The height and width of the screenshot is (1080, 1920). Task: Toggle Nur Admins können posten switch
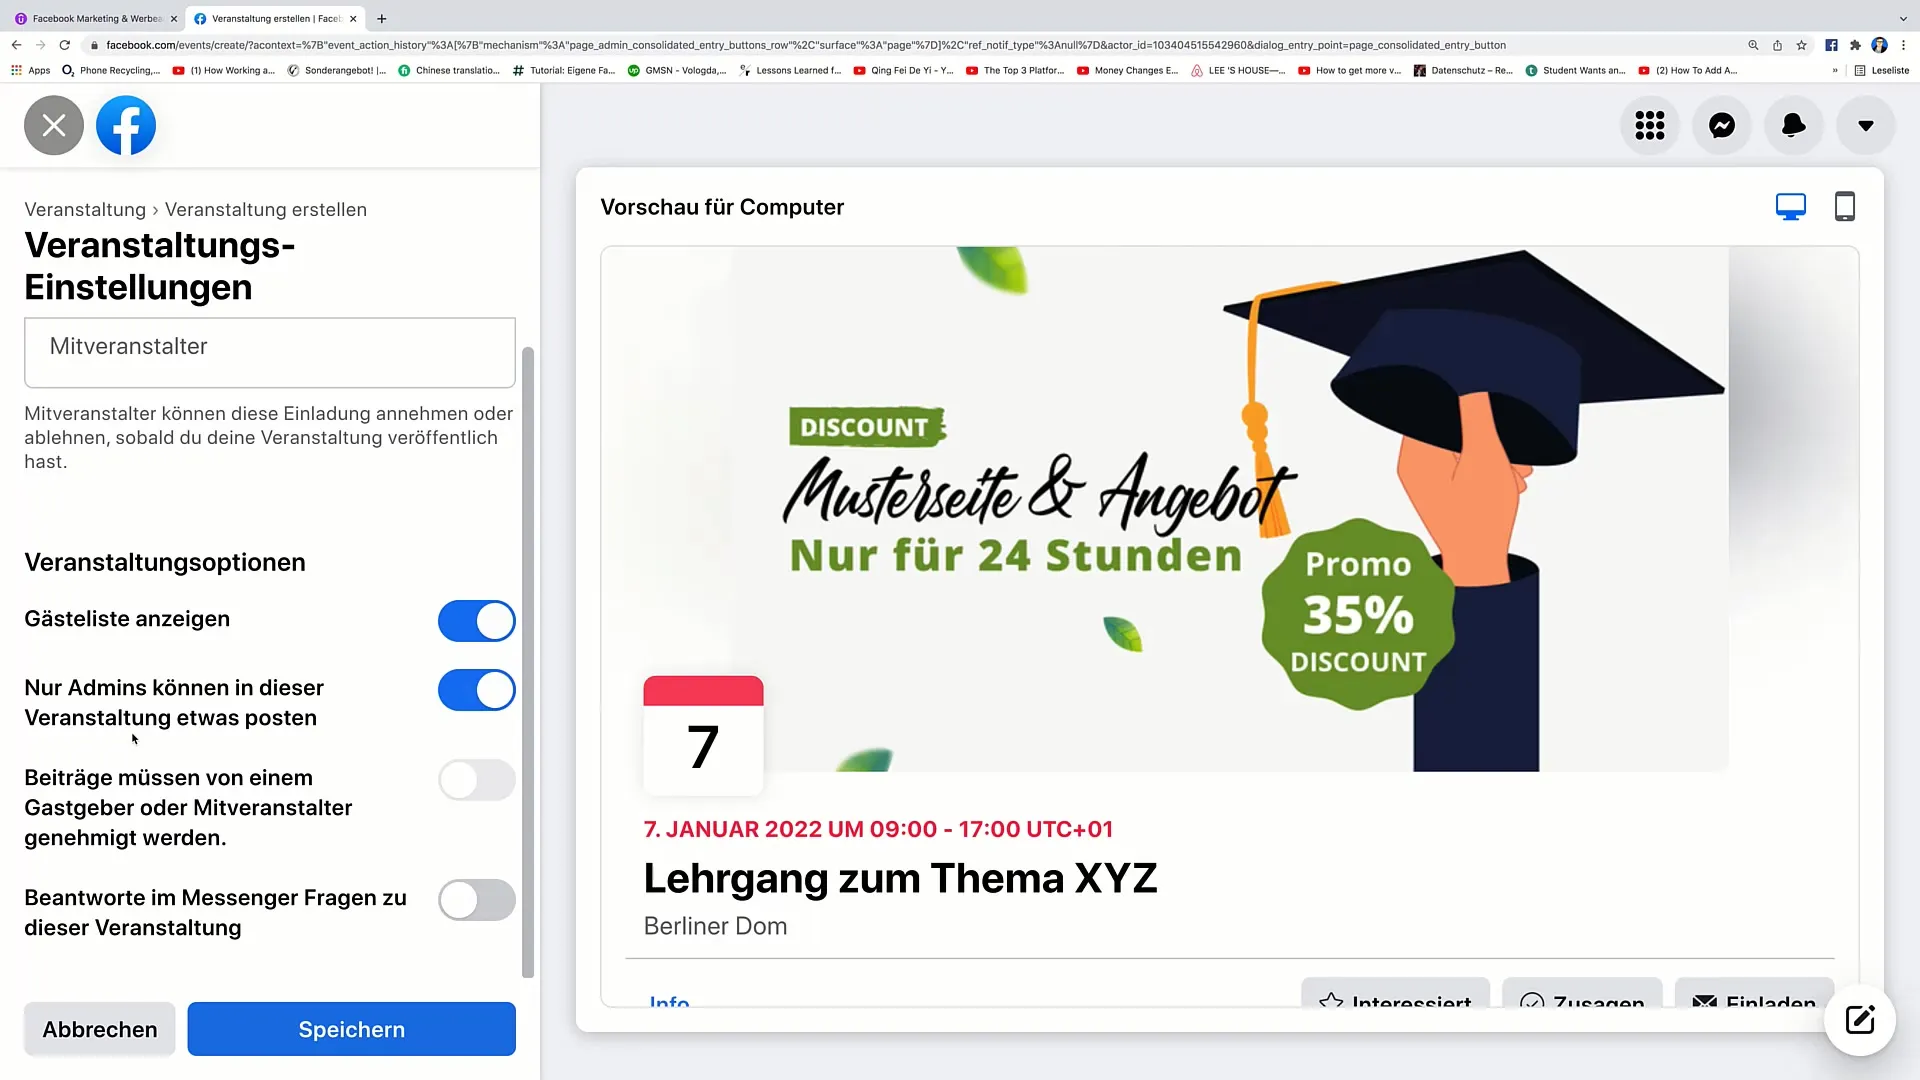tap(477, 690)
